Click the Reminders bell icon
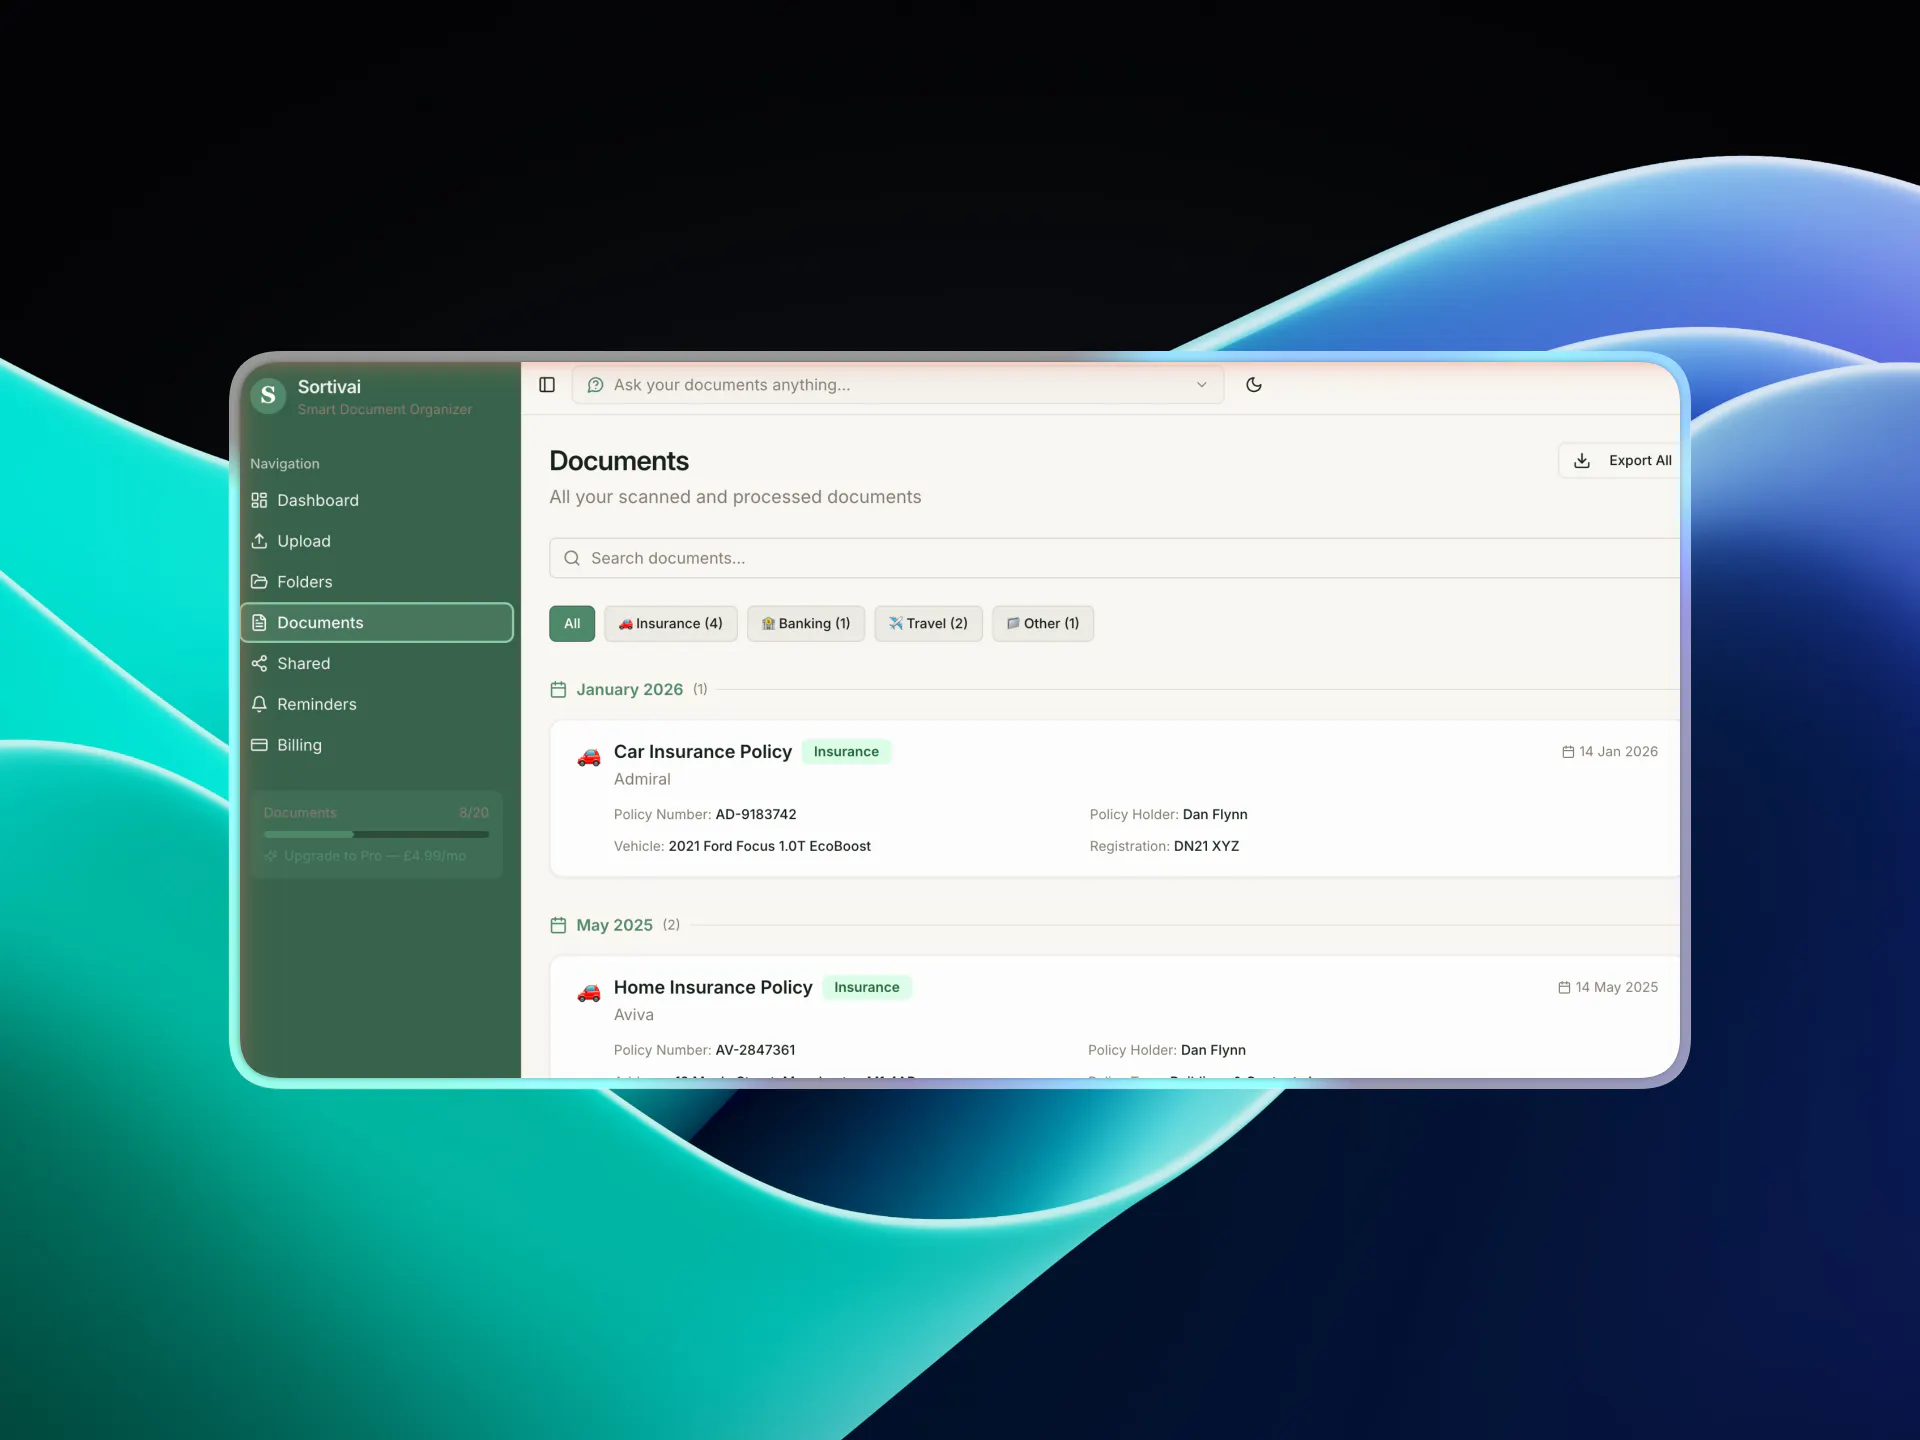The height and width of the screenshot is (1440, 1920). pyautogui.click(x=259, y=705)
